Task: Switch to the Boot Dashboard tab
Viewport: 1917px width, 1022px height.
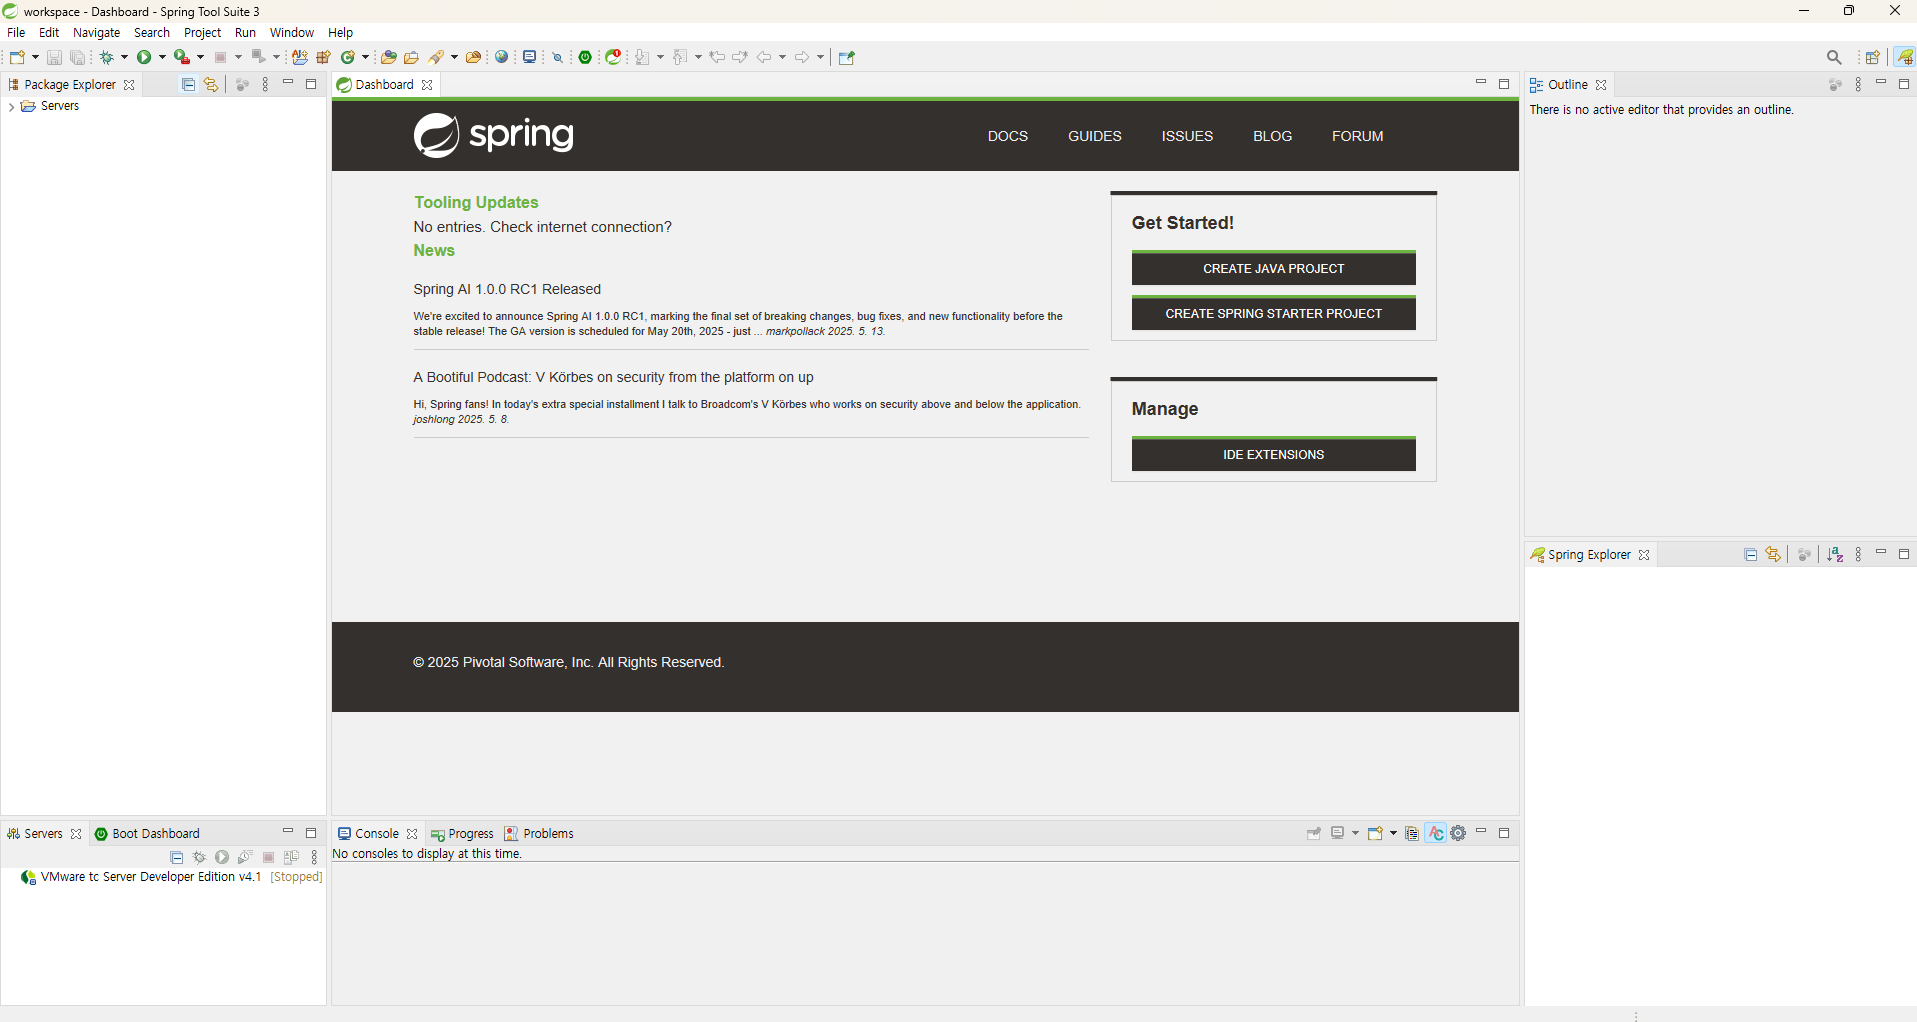Action: [x=147, y=834]
